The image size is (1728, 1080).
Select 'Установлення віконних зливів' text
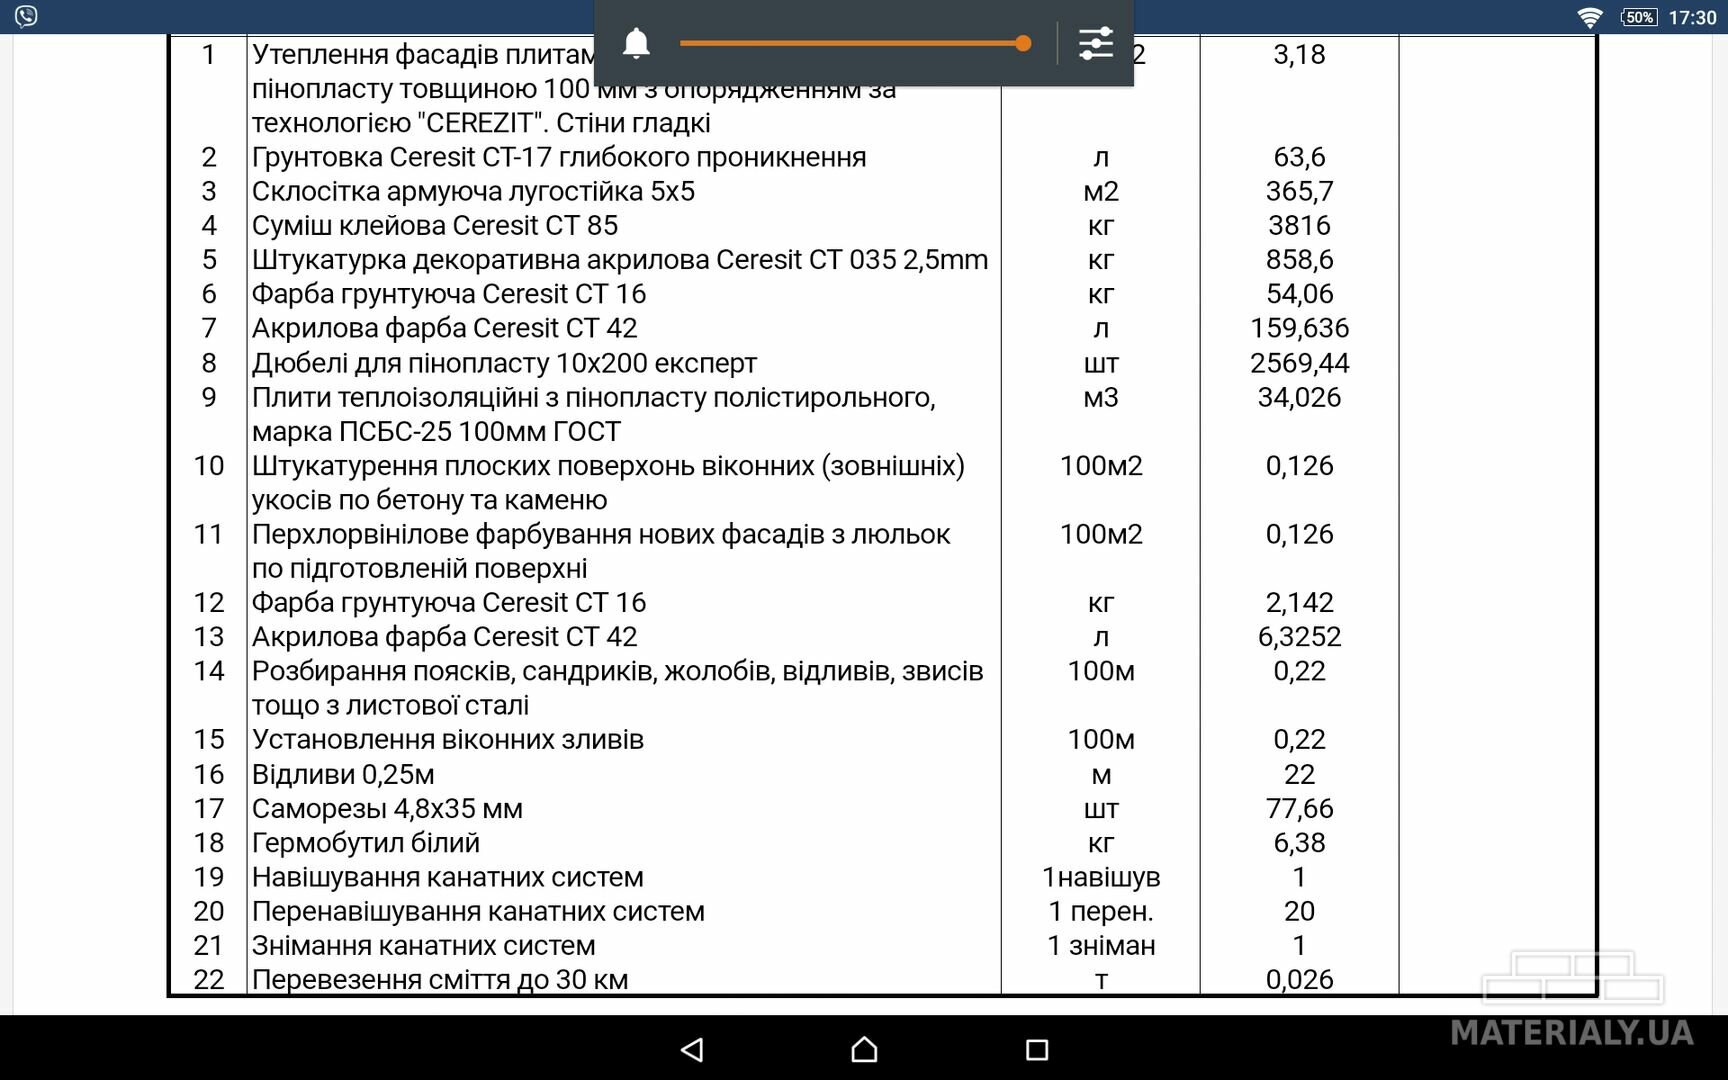448,739
